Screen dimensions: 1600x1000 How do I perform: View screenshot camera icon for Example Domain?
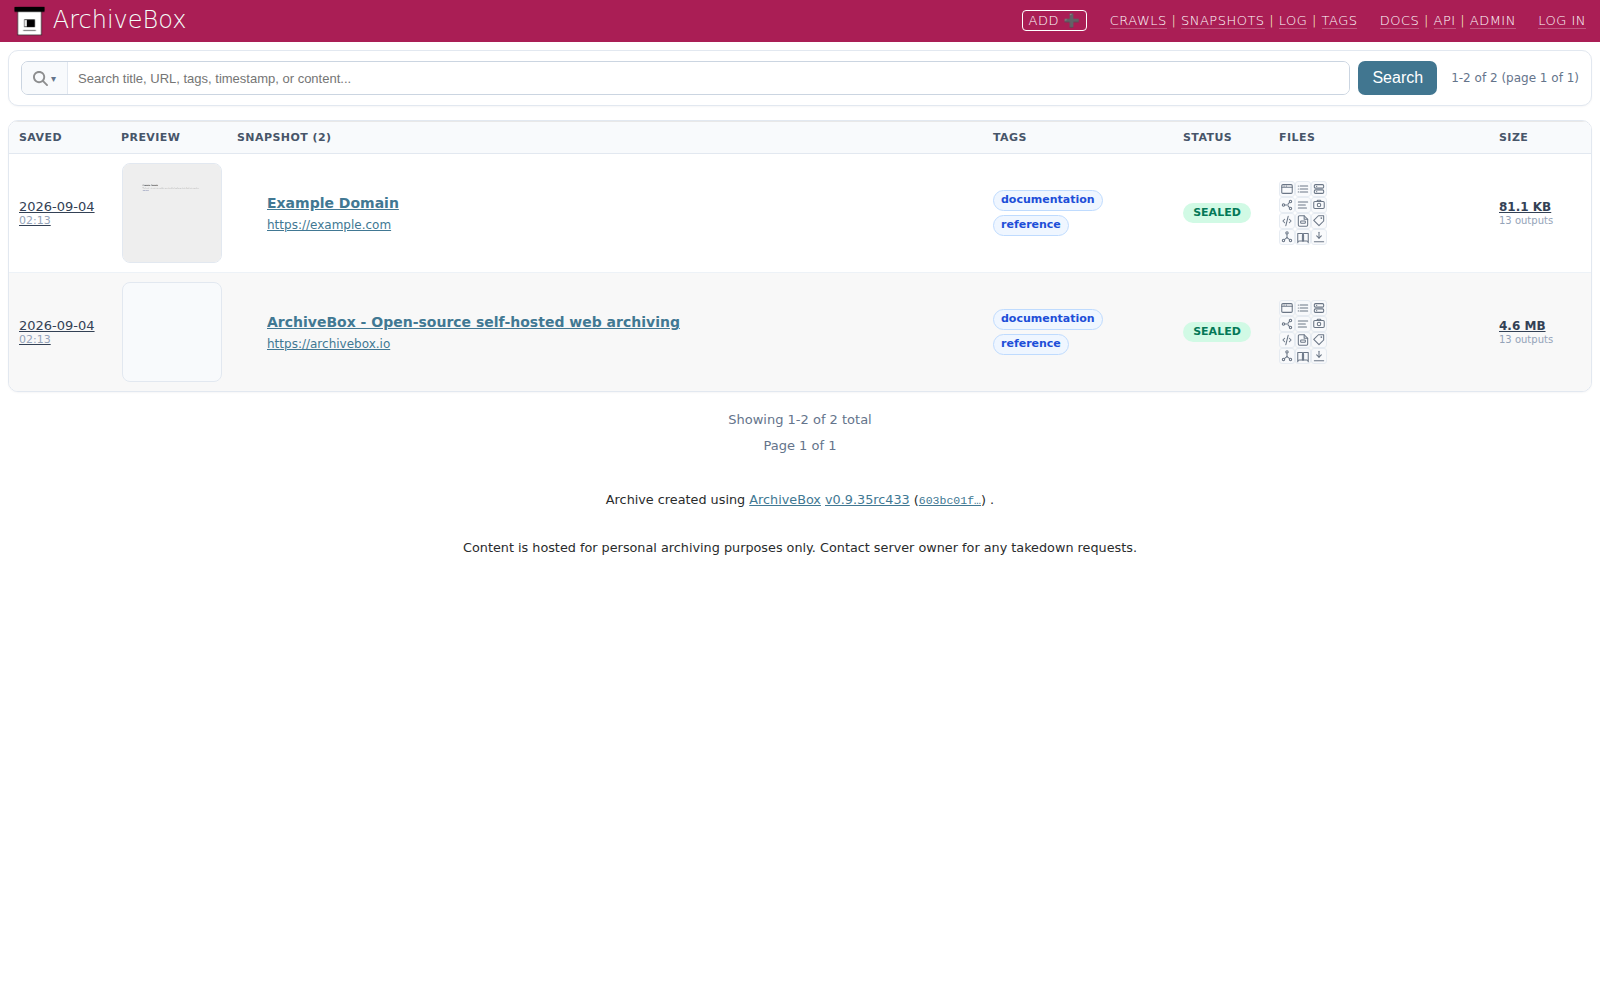point(1319,205)
